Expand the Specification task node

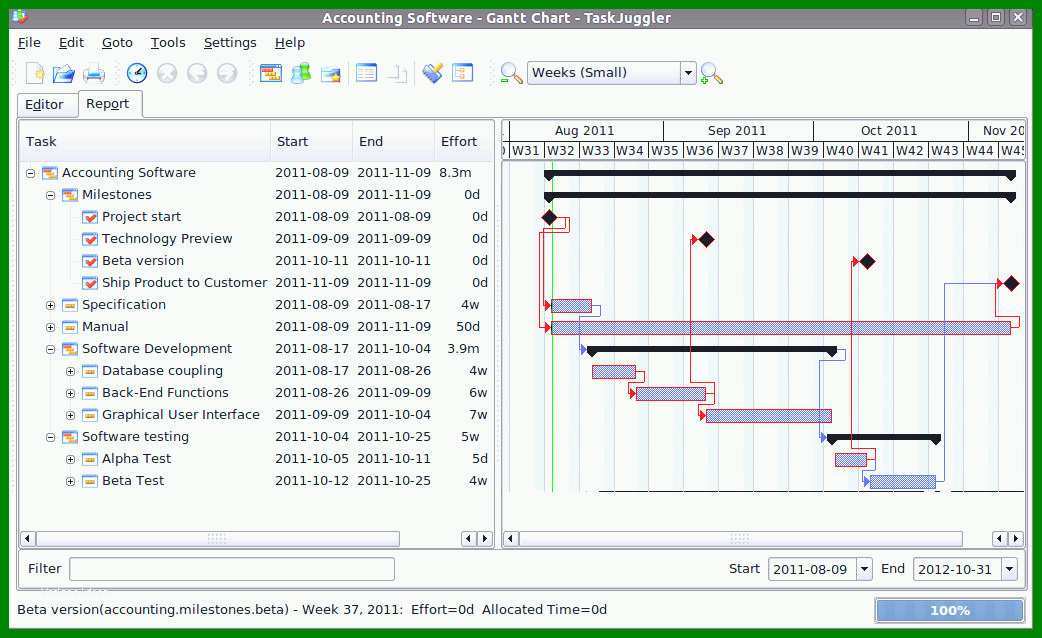51,306
